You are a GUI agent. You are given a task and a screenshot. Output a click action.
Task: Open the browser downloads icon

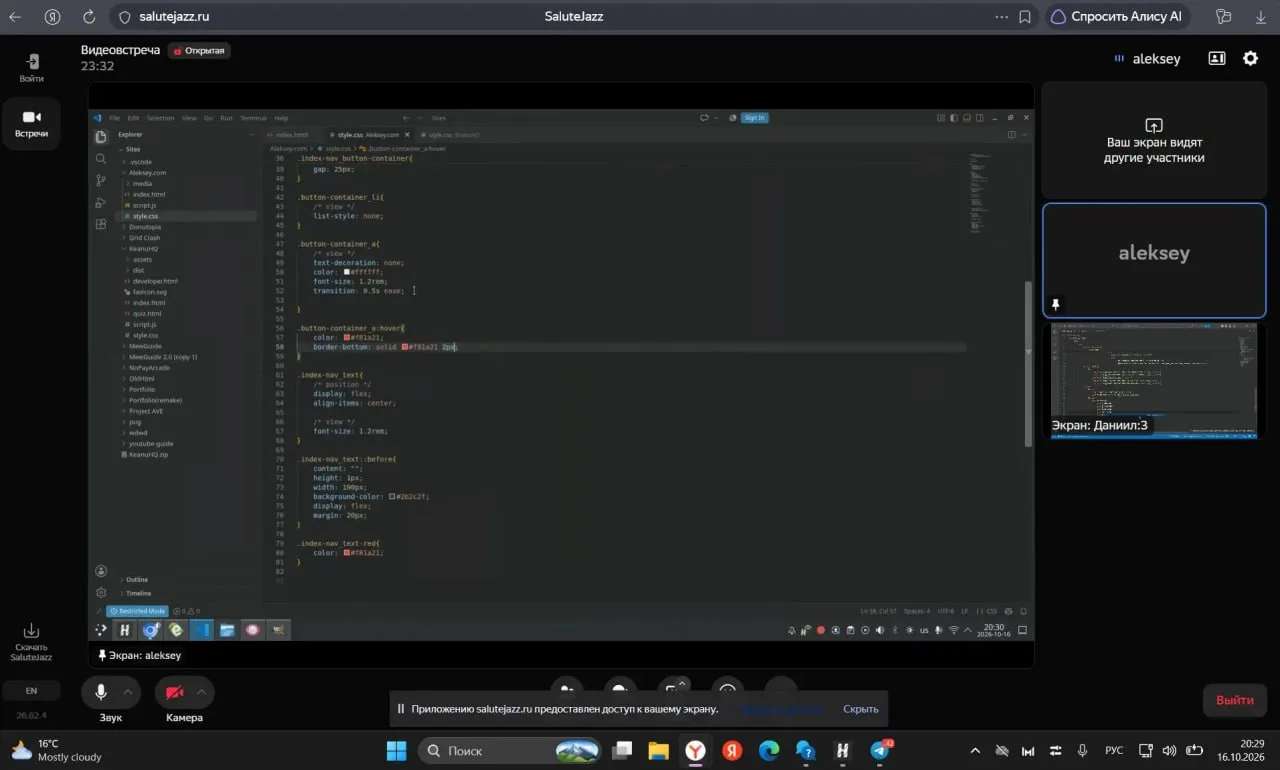coord(1260,17)
